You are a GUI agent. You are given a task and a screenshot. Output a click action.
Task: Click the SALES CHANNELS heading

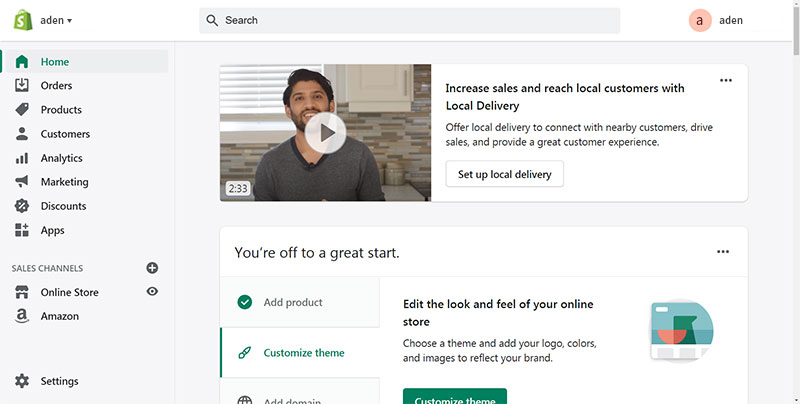pos(47,268)
